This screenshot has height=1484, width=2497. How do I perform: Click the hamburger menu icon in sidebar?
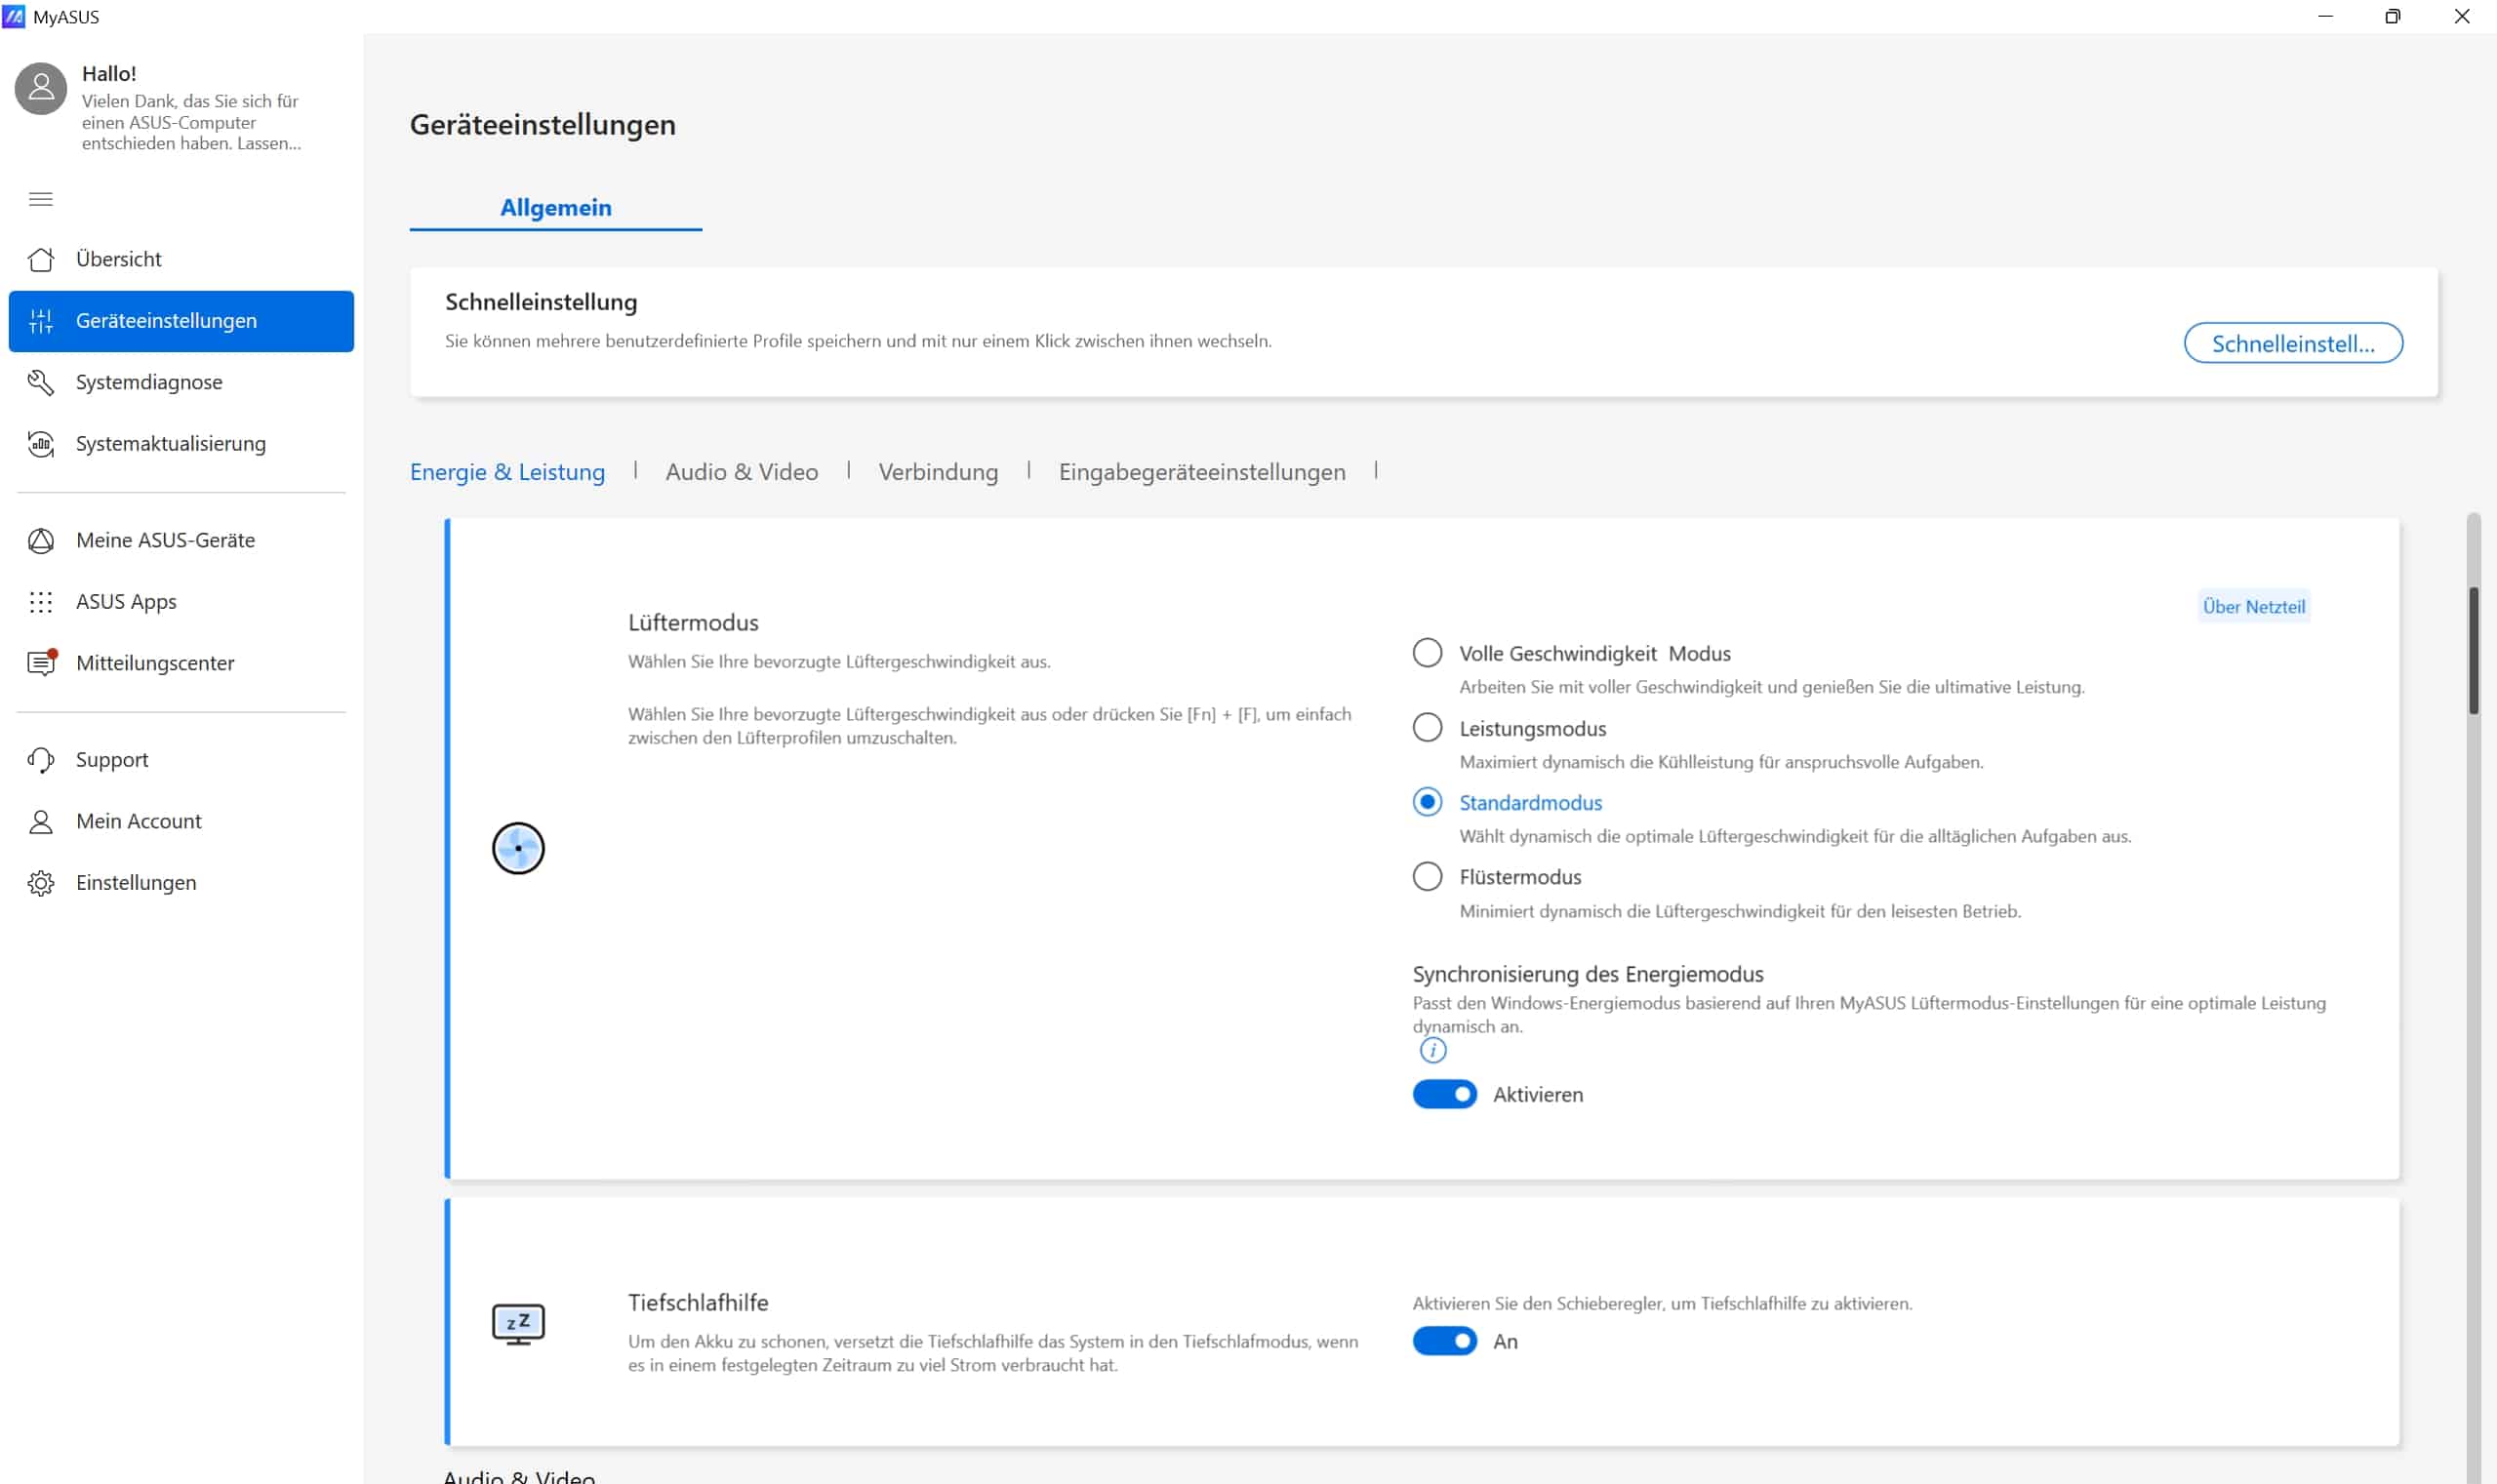click(x=41, y=199)
